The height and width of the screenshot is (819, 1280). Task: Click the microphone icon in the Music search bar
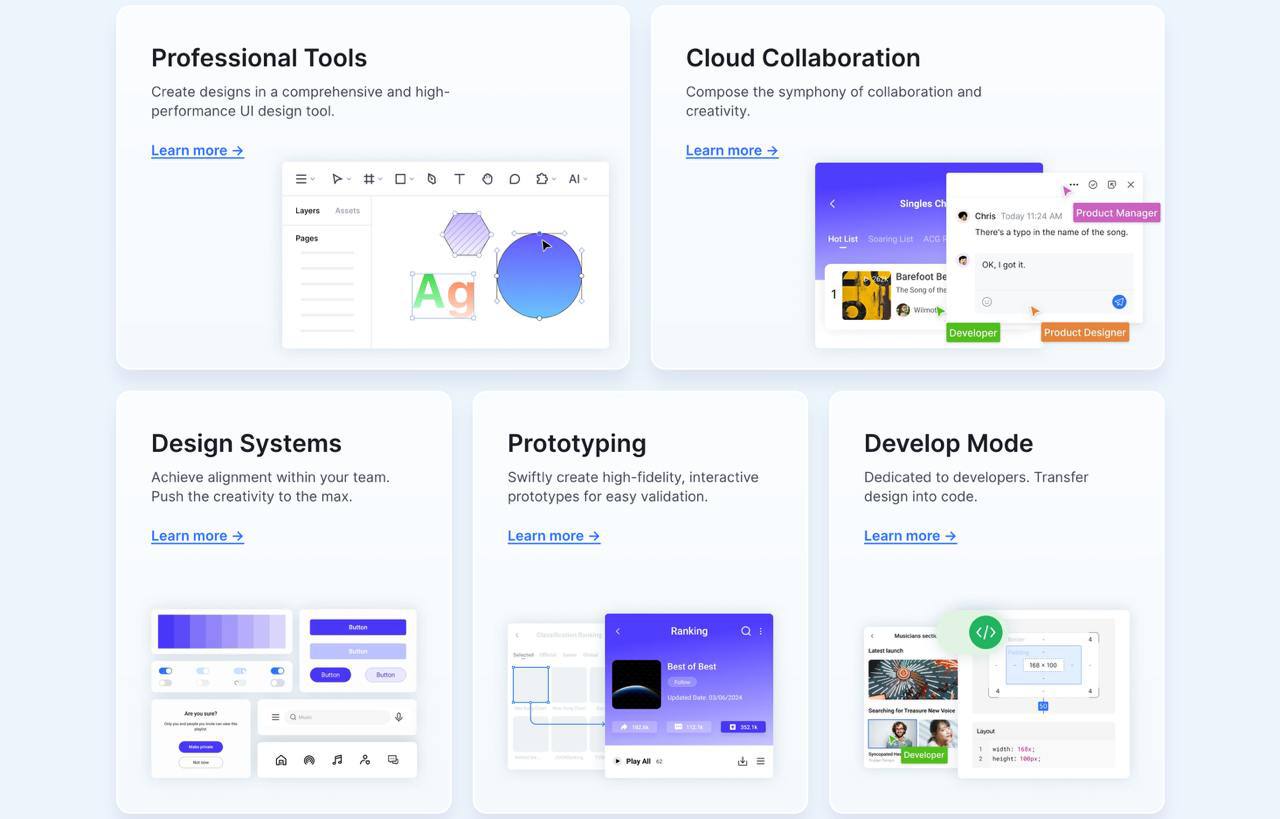(399, 716)
